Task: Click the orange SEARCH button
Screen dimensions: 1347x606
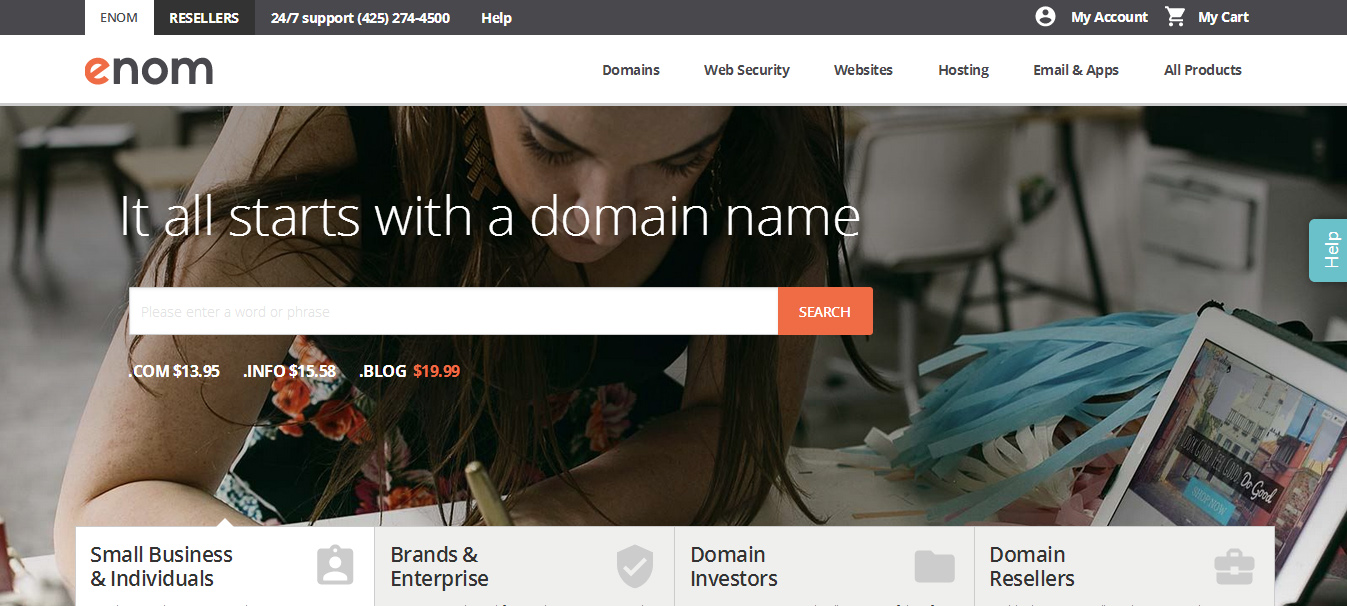Action: [825, 311]
